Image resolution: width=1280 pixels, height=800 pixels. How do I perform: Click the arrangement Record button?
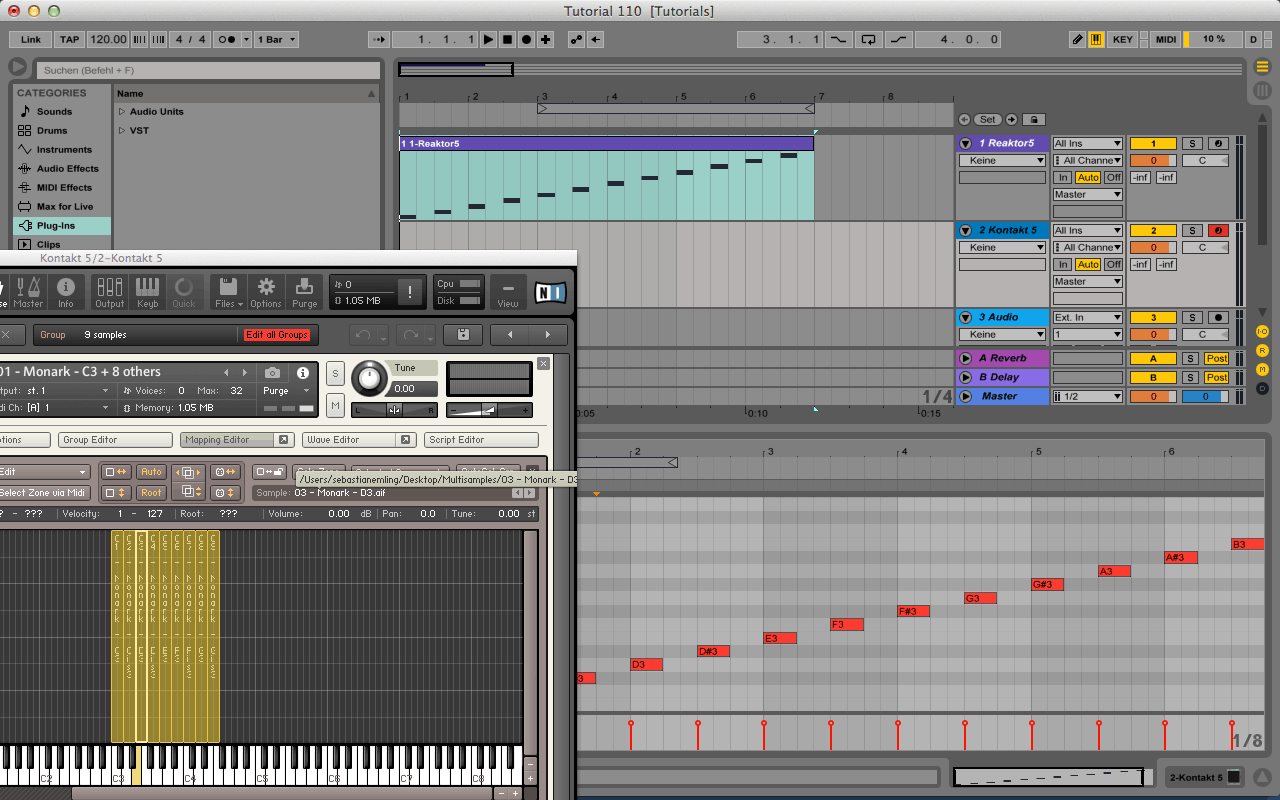tap(526, 40)
